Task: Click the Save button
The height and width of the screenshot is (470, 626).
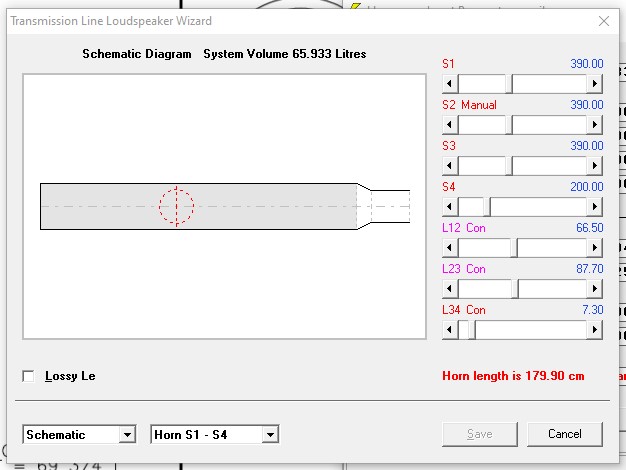Action: click(479, 434)
